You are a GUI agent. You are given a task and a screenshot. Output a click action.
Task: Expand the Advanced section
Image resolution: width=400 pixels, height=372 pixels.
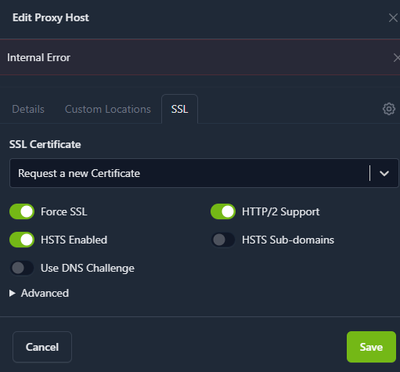pos(39,293)
